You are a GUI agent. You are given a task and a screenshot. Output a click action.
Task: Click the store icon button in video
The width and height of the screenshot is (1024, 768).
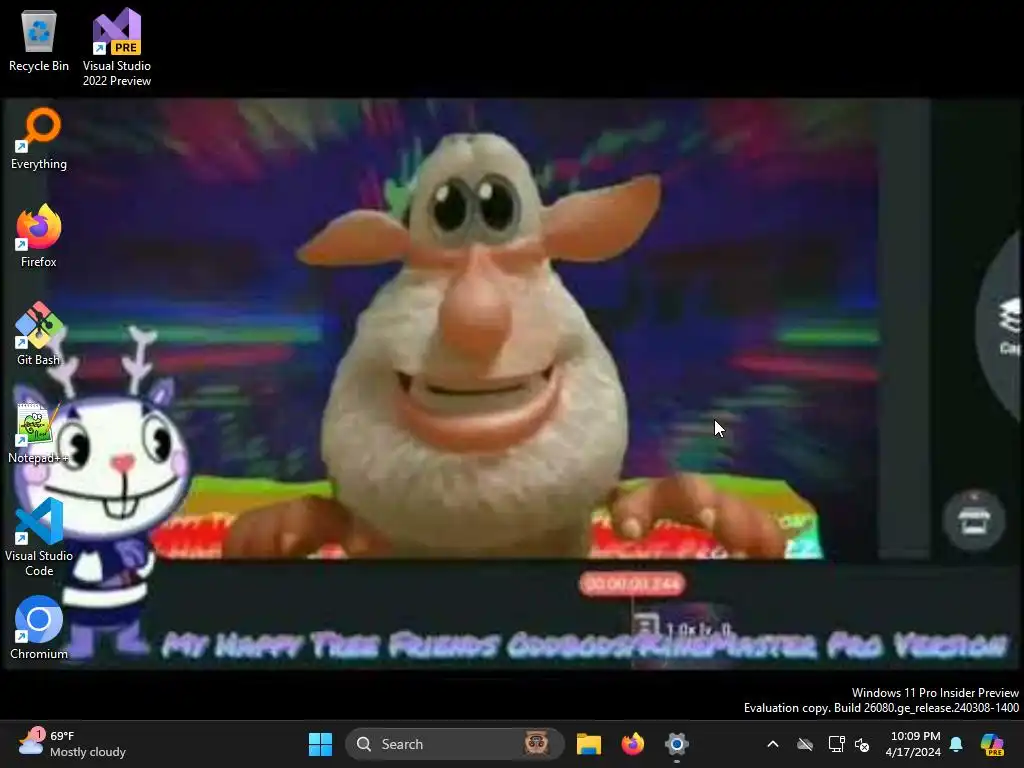(x=974, y=520)
